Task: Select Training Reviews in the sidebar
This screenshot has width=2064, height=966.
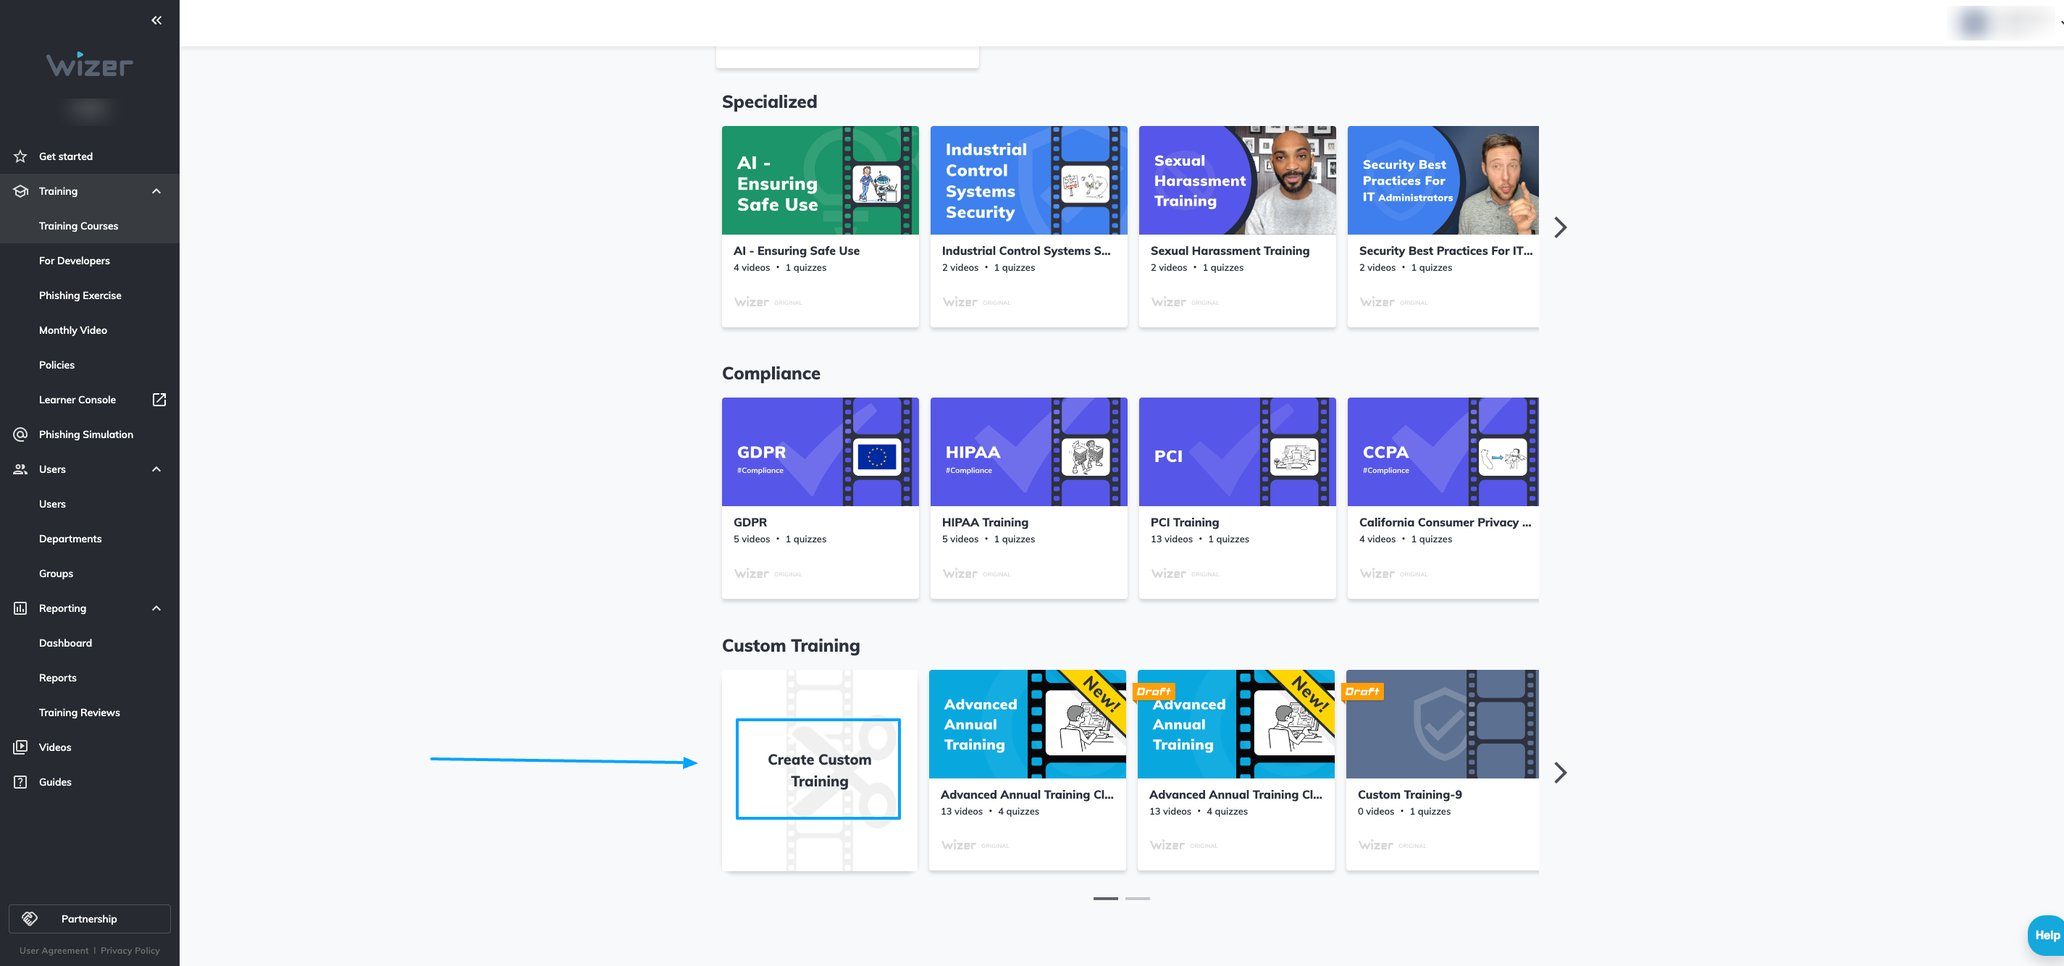Action: 79,712
